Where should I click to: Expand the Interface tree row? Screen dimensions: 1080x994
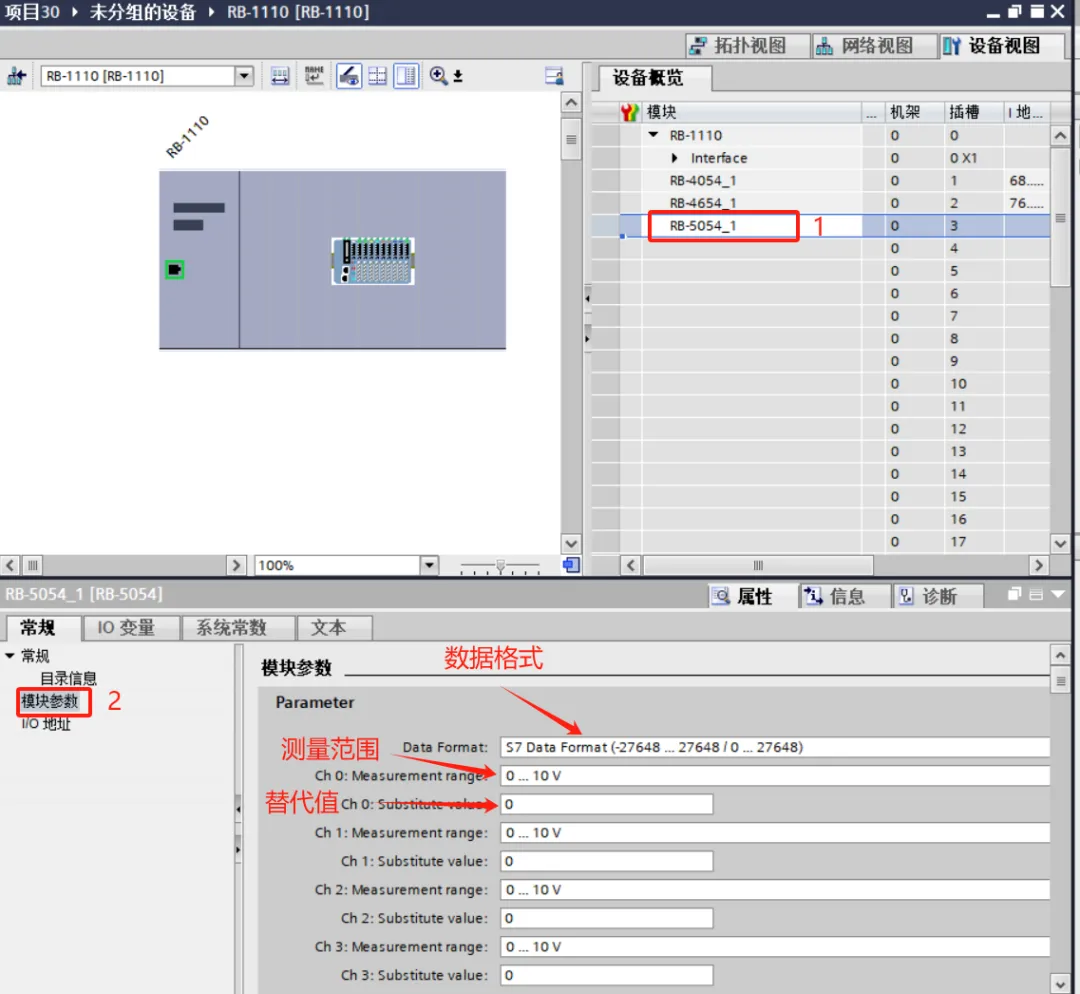click(675, 158)
